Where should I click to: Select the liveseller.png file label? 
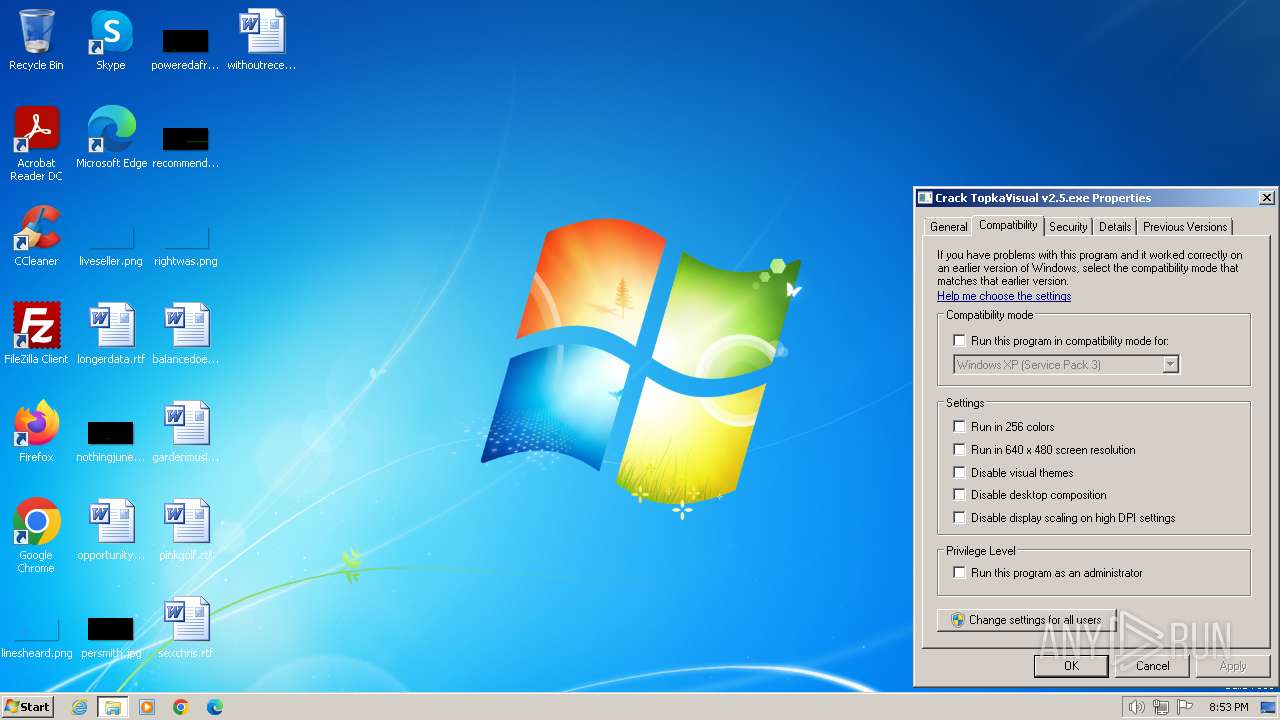pyautogui.click(x=111, y=261)
